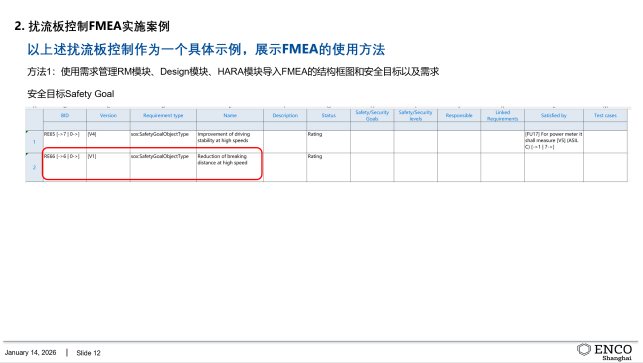Click the ENCO Shanghai logo
This screenshot has width=643, height=363.
click(x=604, y=352)
